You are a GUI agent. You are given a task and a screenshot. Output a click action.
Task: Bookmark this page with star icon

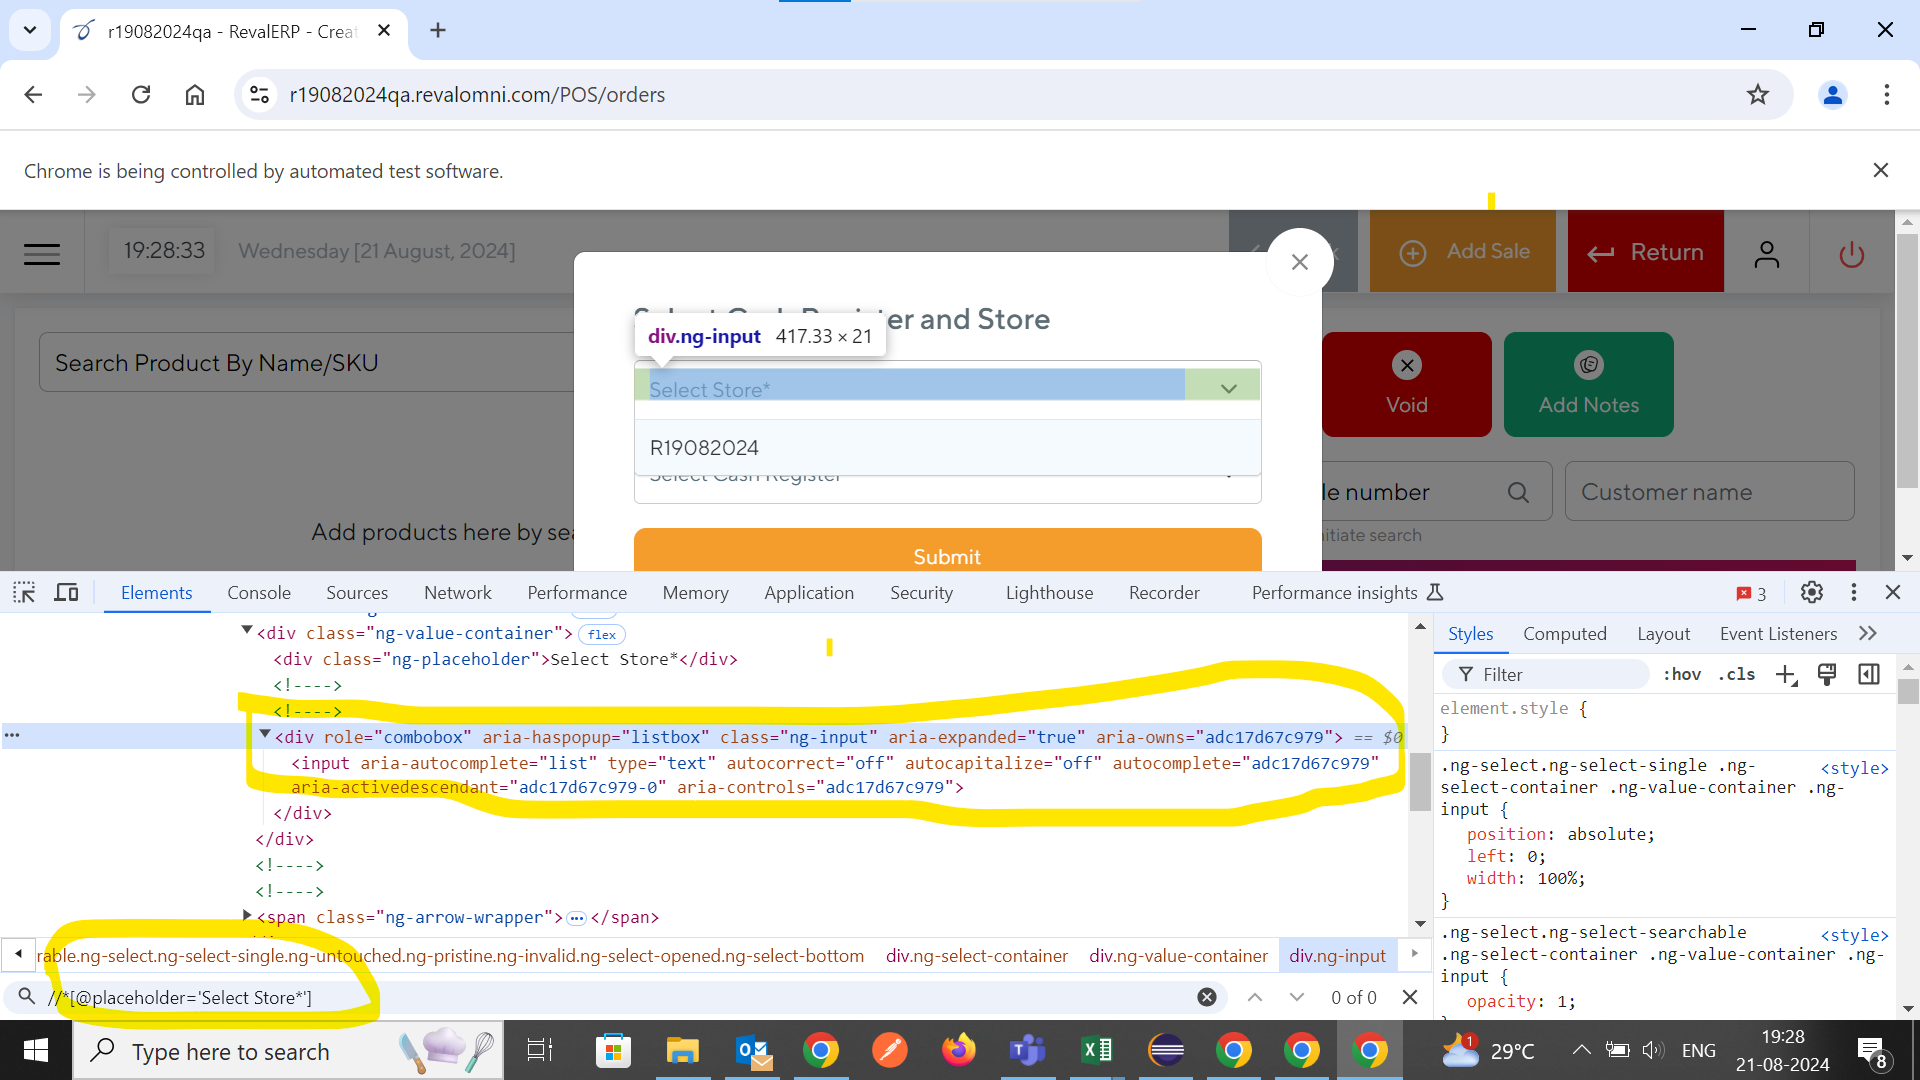coord(1757,95)
